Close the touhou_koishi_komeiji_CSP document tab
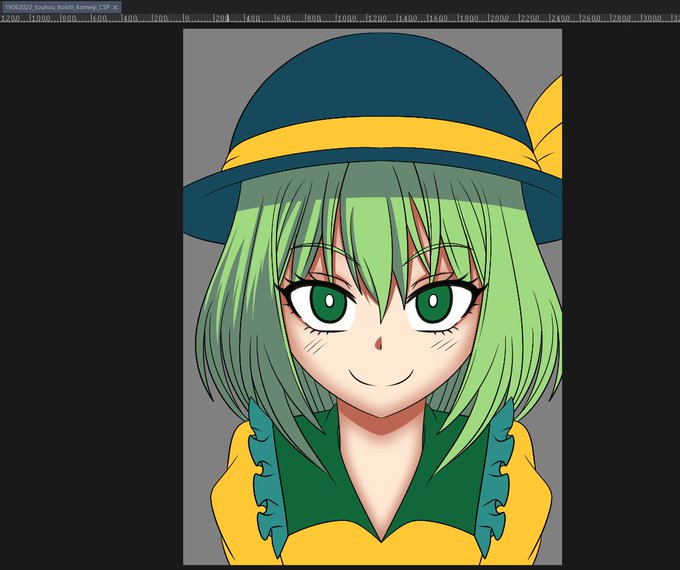 [115, 7]
